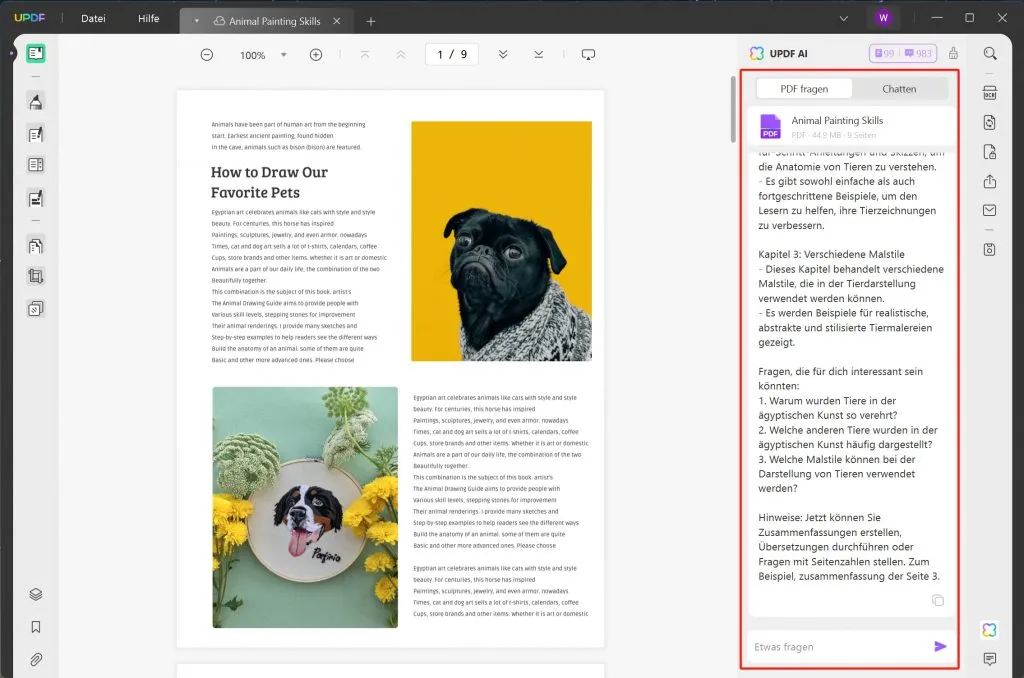Select the crop pages tool
Viewport: 1024px width, 678px height.
(x=35, y=276)
